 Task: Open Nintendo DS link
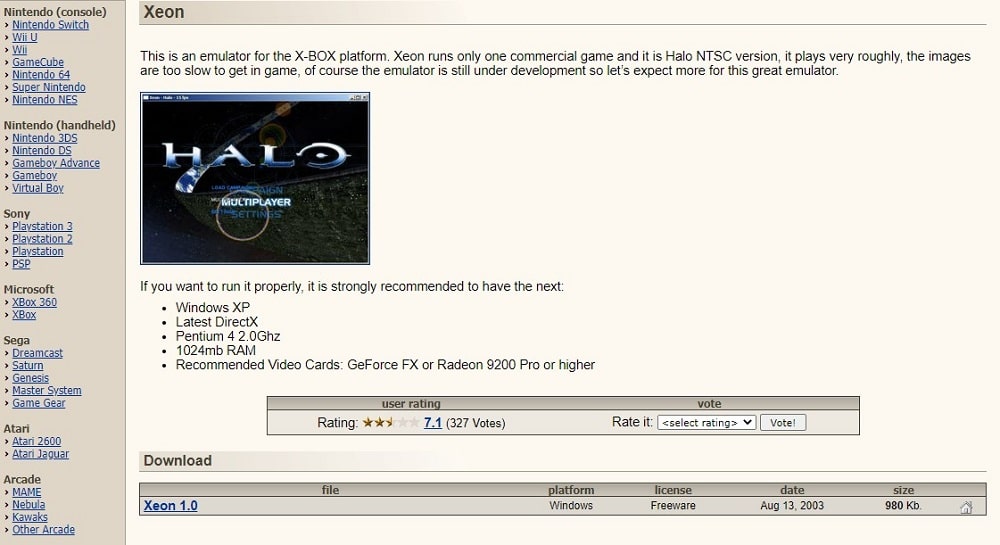[x=41, y=150]
